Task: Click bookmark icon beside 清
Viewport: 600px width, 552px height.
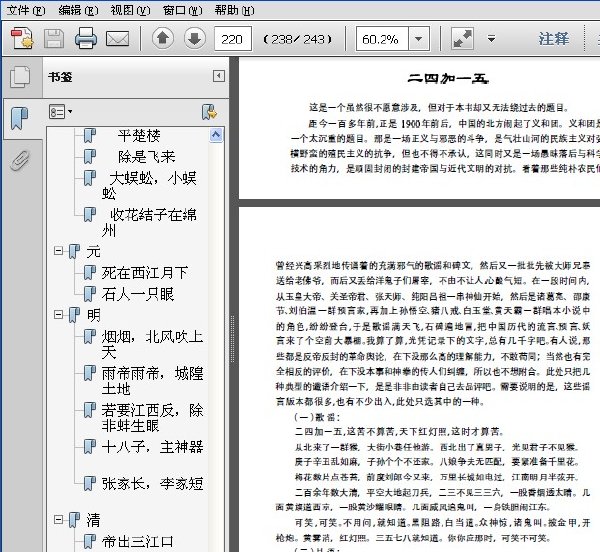Action: coord(75,520)
